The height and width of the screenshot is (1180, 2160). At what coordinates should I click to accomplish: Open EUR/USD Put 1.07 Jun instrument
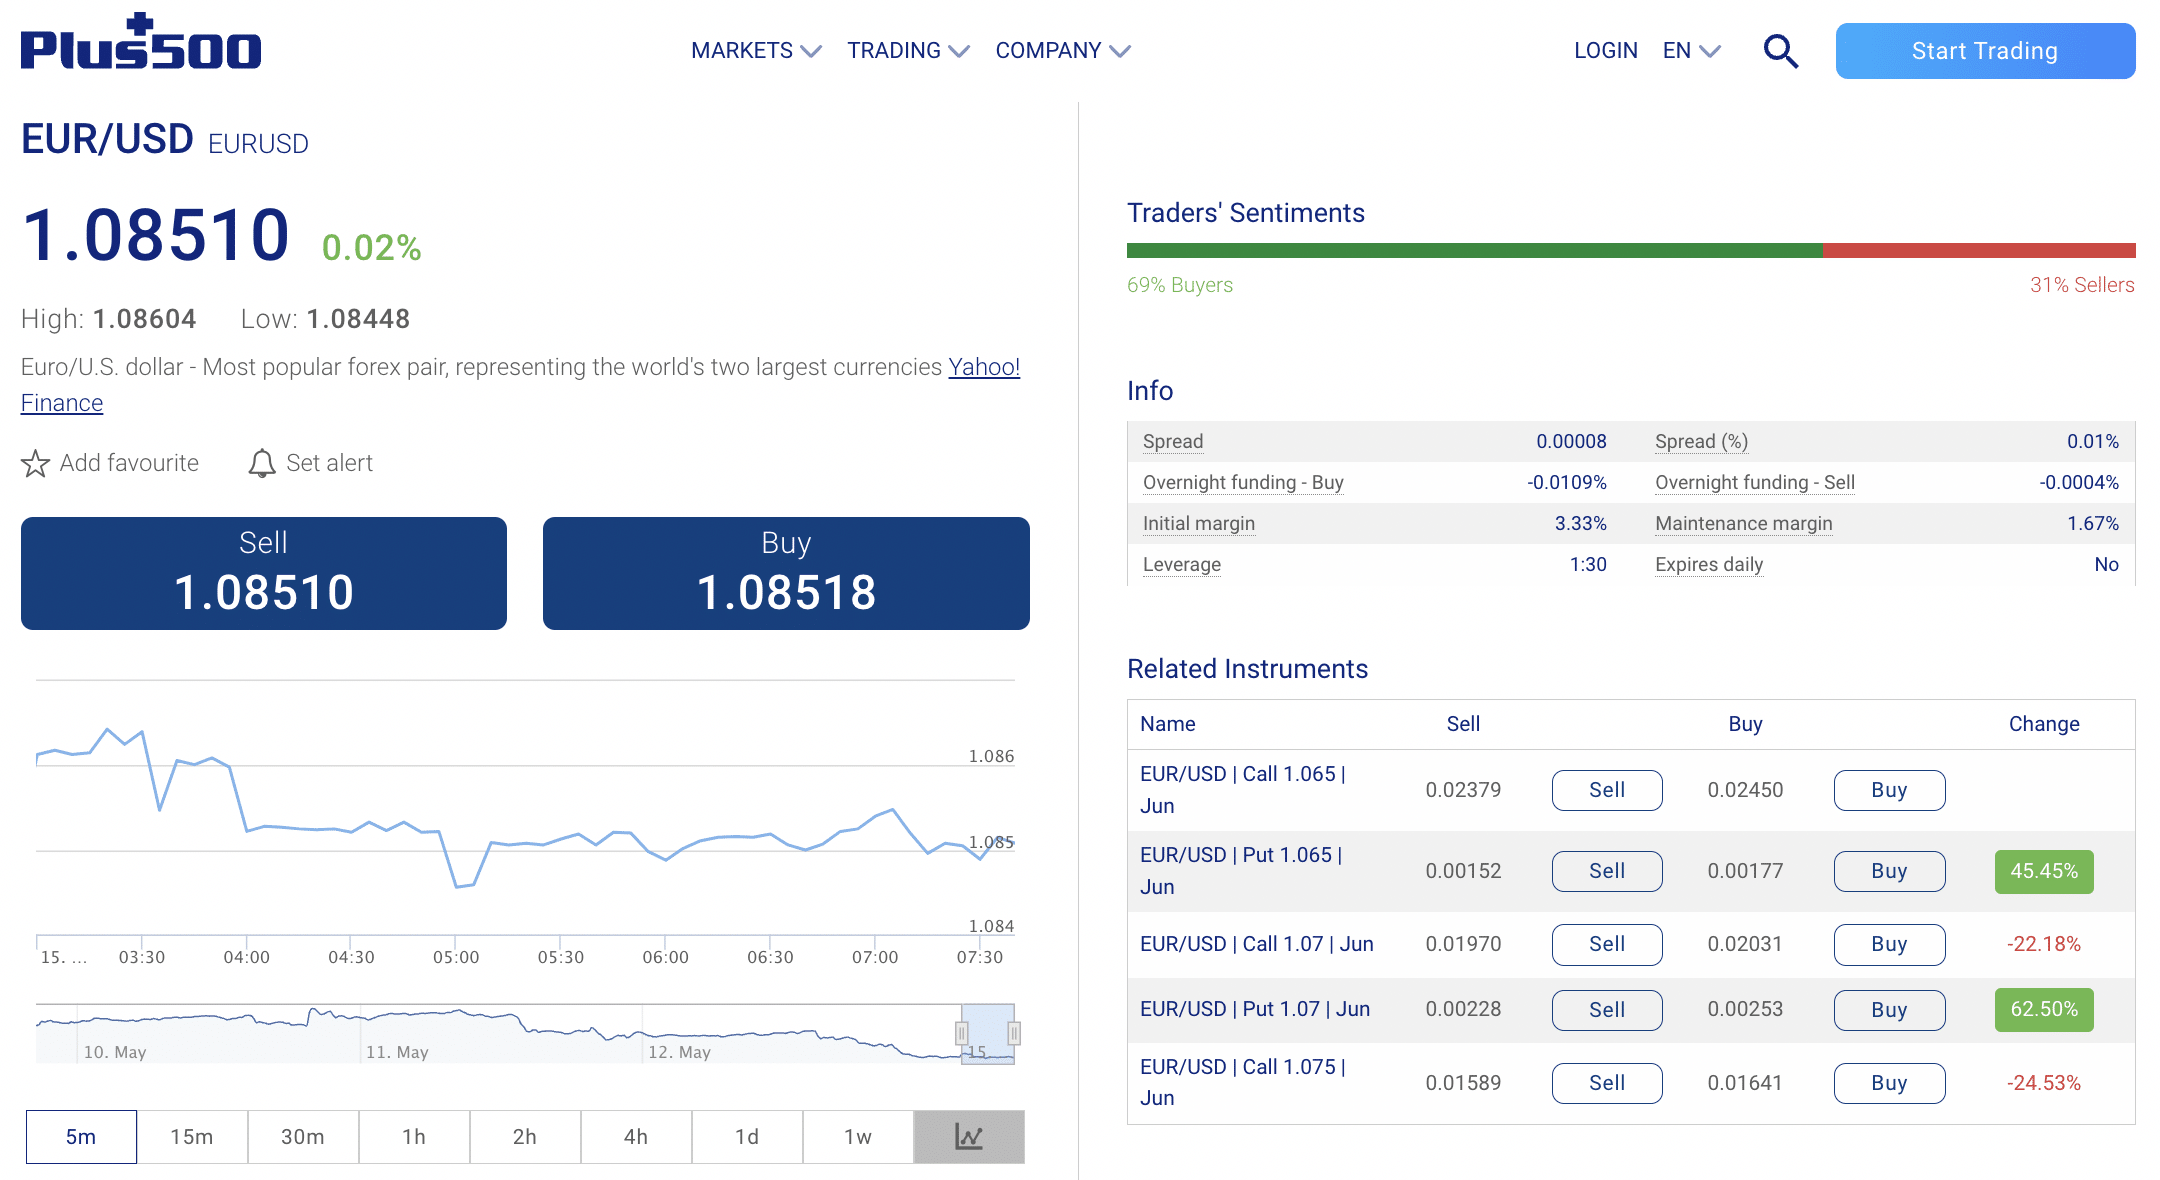(1255, 1009)
